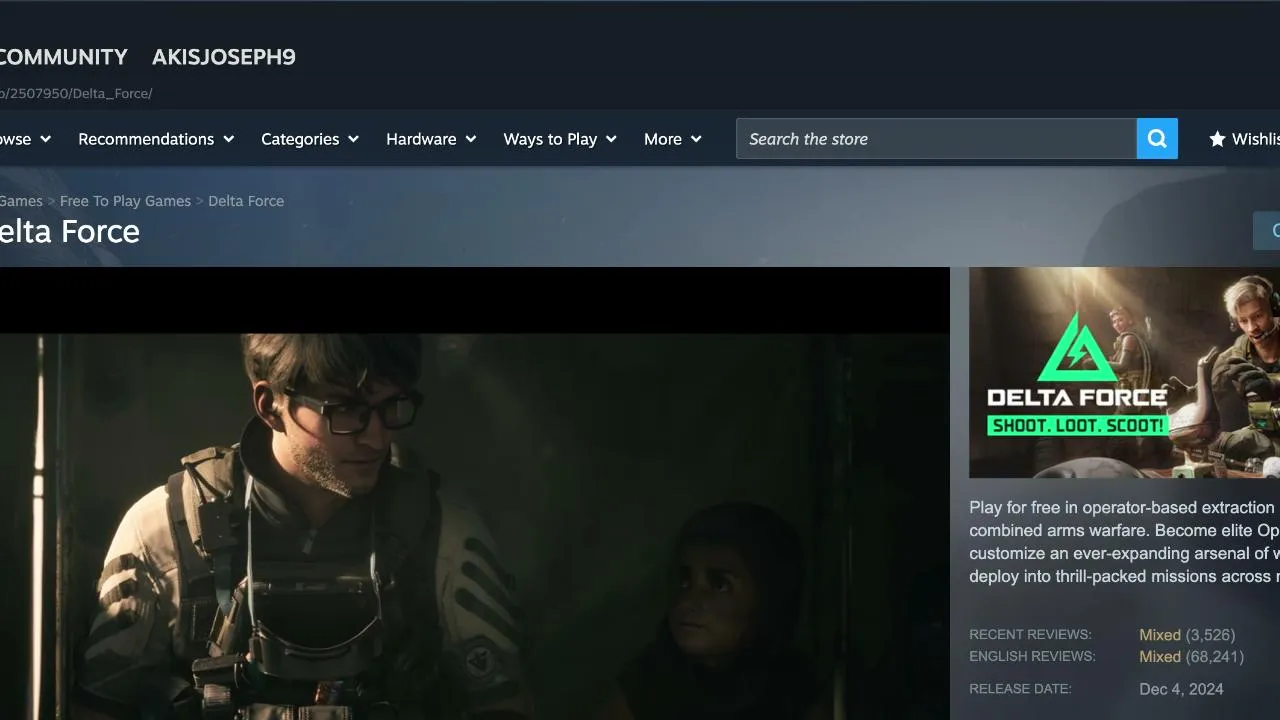This screenshot has height=720, width=1280.
Task: Click the store page URL text
Action: pyautogui.click(x=76, y=93)
